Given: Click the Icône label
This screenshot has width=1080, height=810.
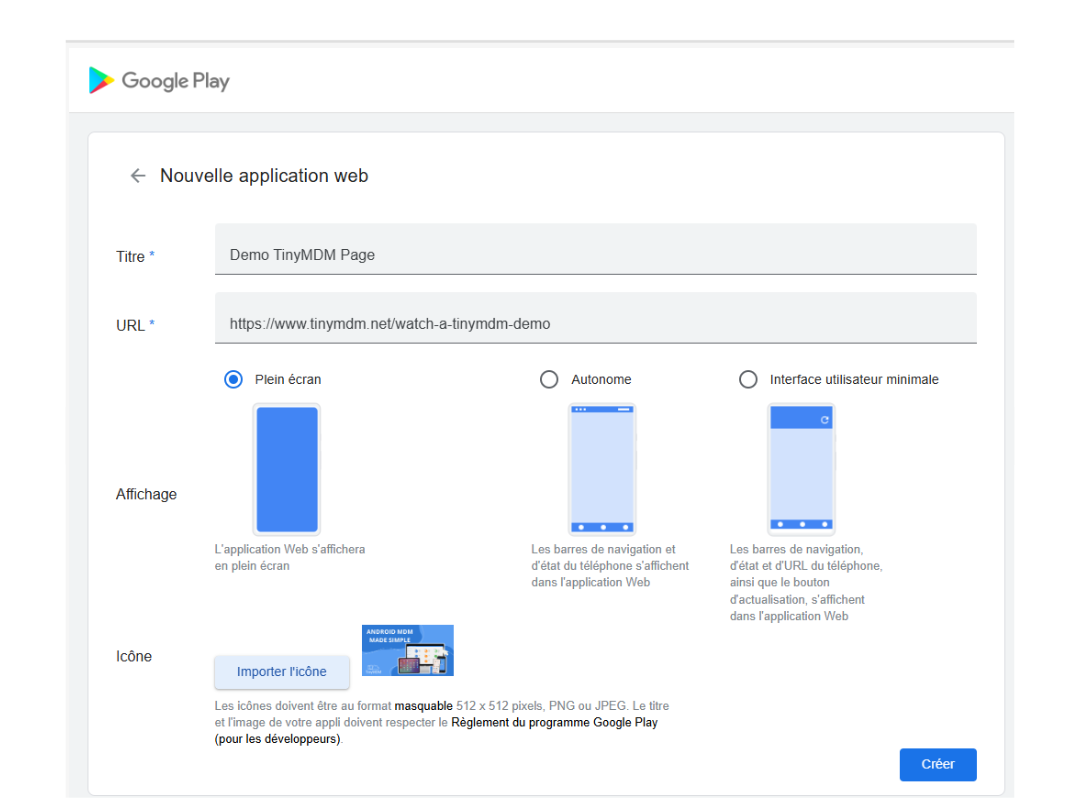Looking at the screenshot, I should pyautogui.click(x=134, y=656).
